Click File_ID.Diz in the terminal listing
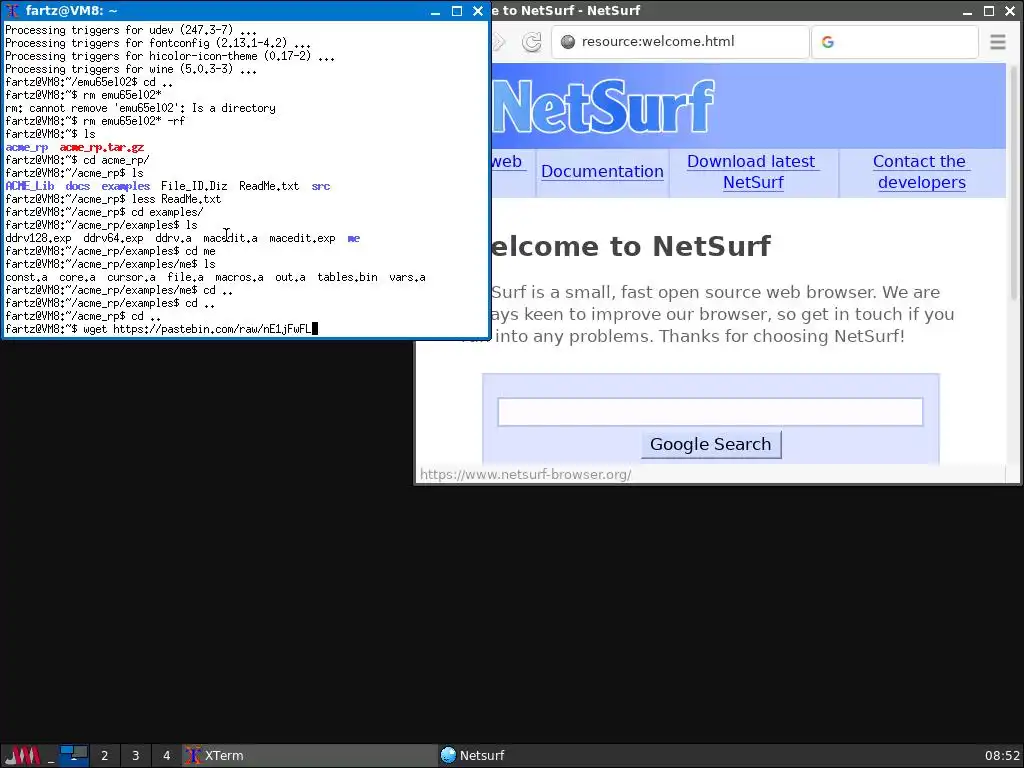 click(x=194, y=186)
